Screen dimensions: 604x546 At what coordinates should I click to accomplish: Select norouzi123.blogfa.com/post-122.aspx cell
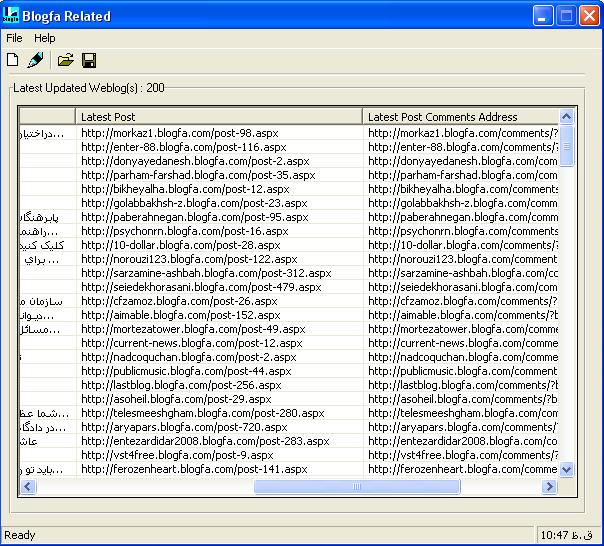tap(219, 259)
